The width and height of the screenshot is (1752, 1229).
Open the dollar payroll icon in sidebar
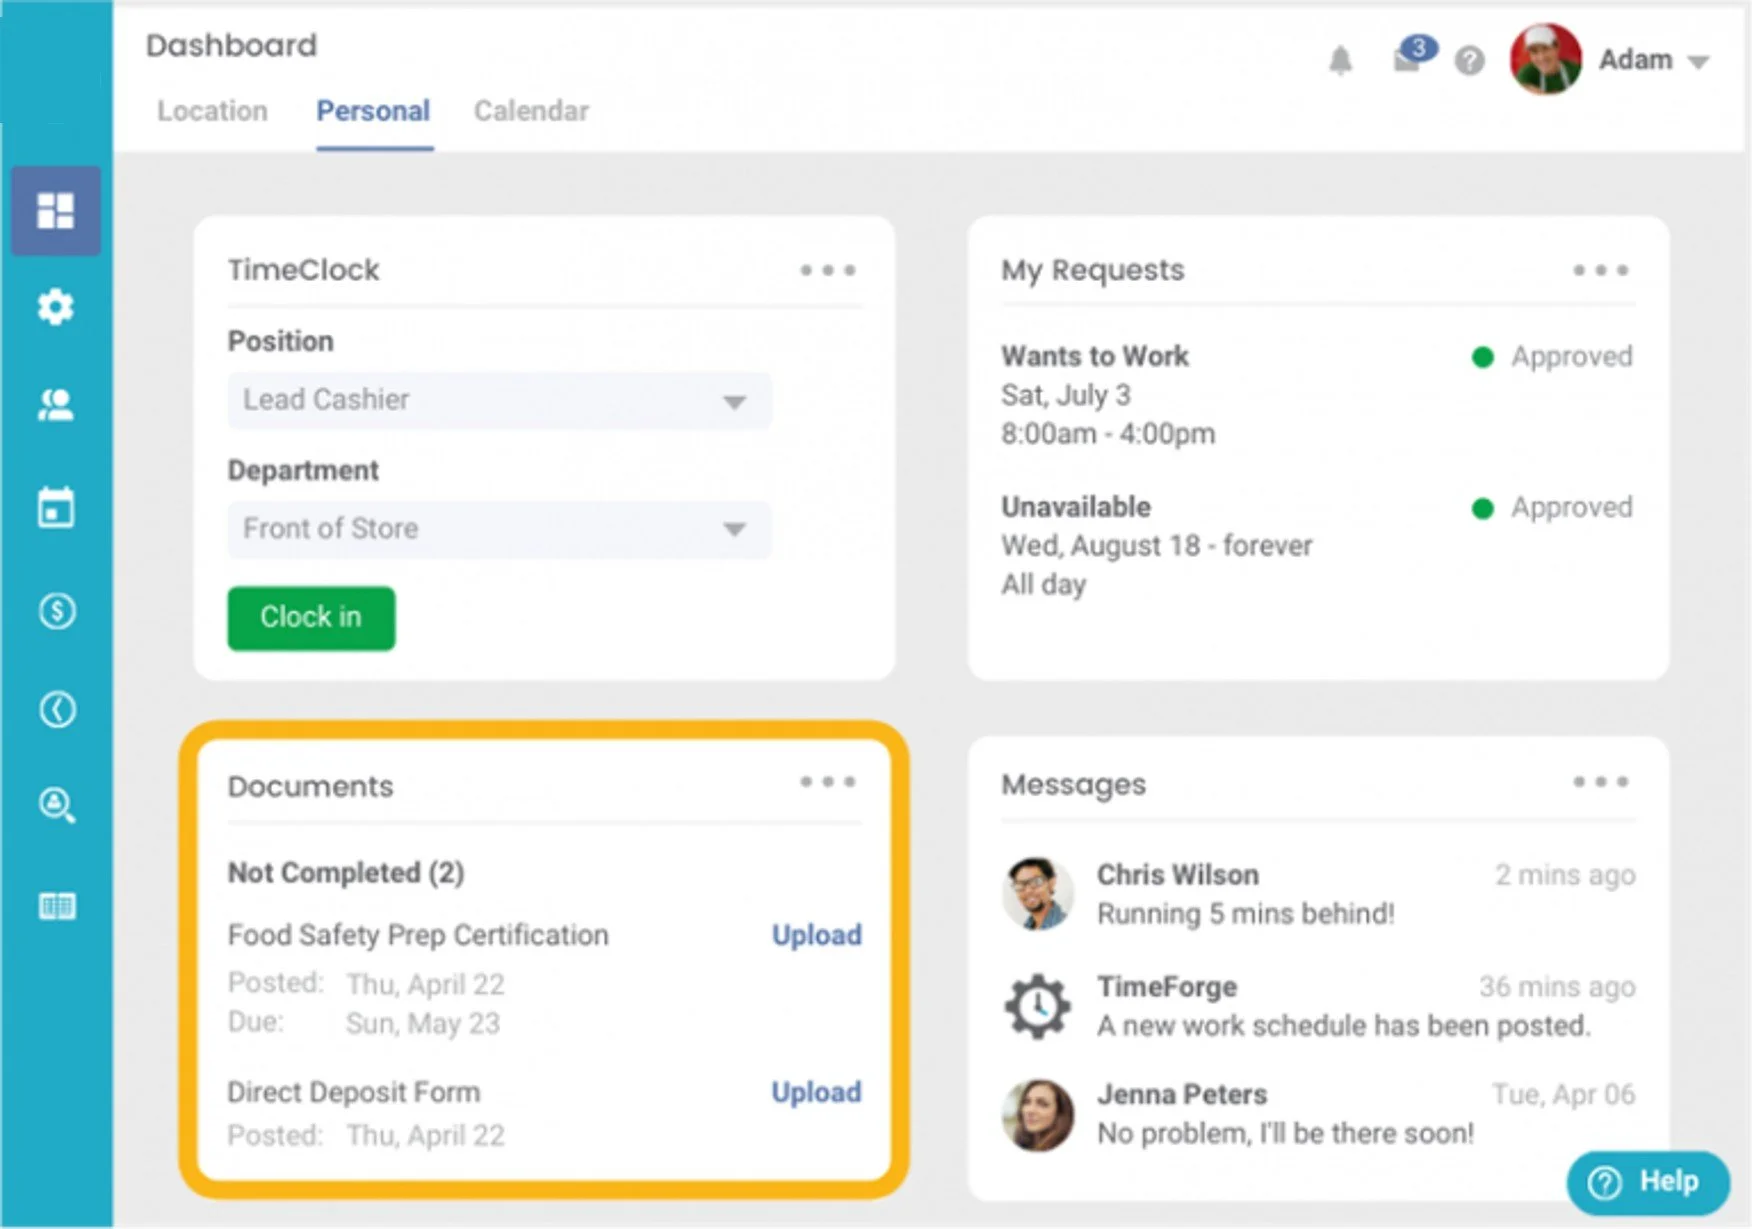(57, 610)
